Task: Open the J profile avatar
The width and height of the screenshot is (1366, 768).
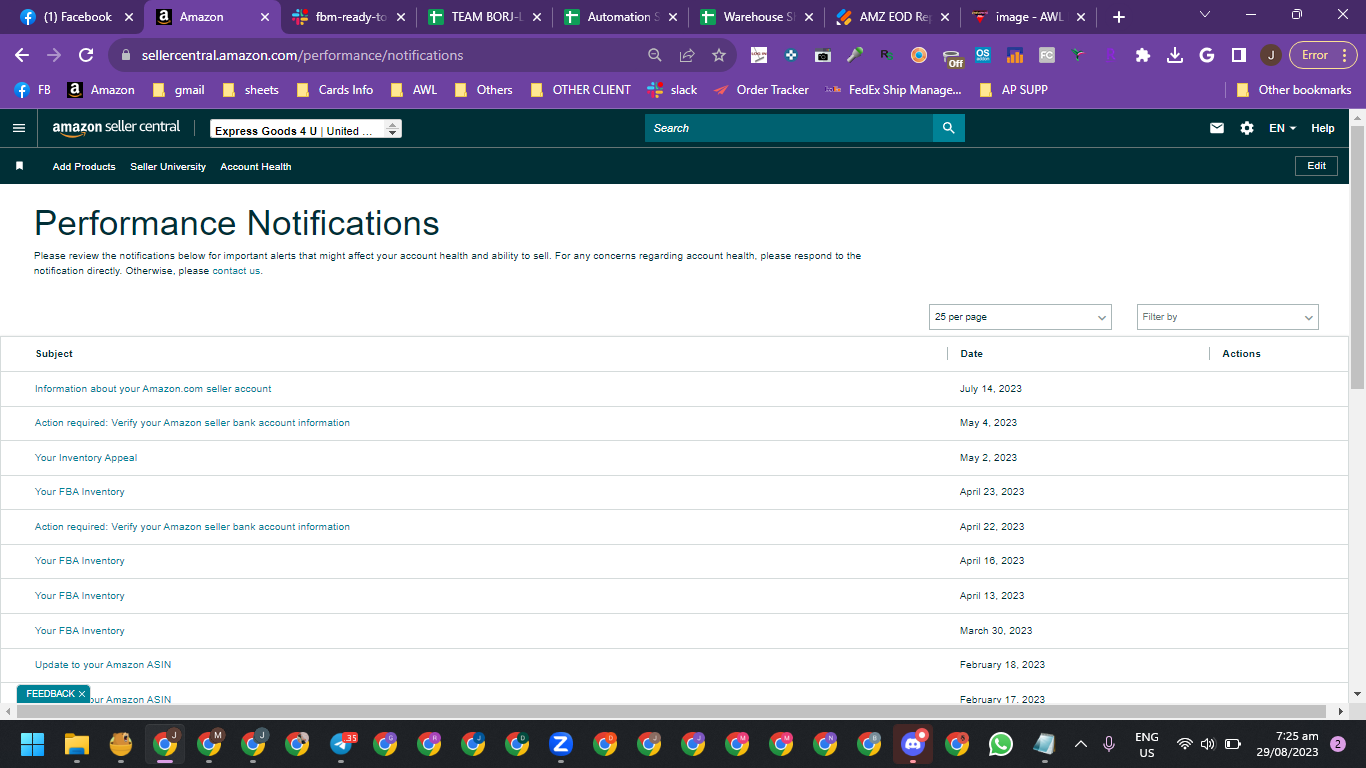Action: click(x=1270, y=55)
